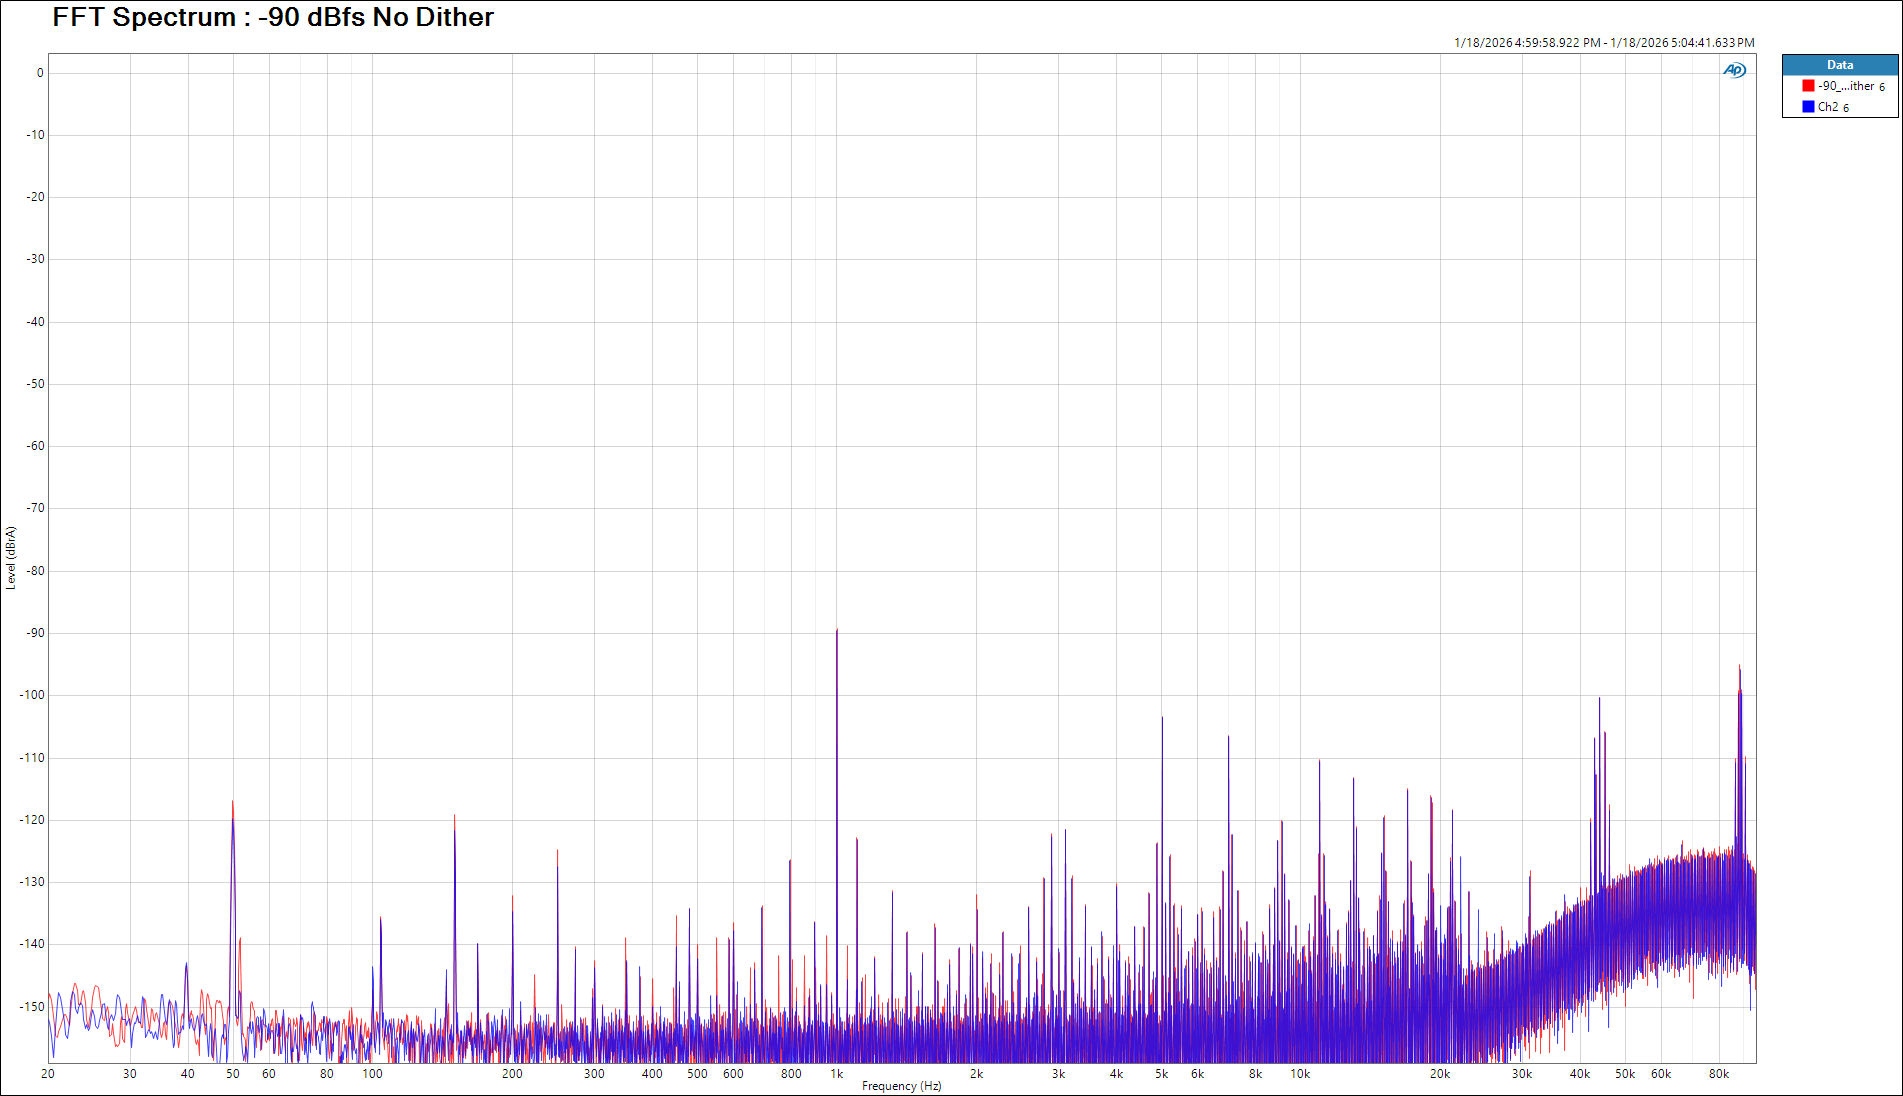1903x1096 pixels.
Task: Click the "Data" legend header
Action: [1839, 65]
